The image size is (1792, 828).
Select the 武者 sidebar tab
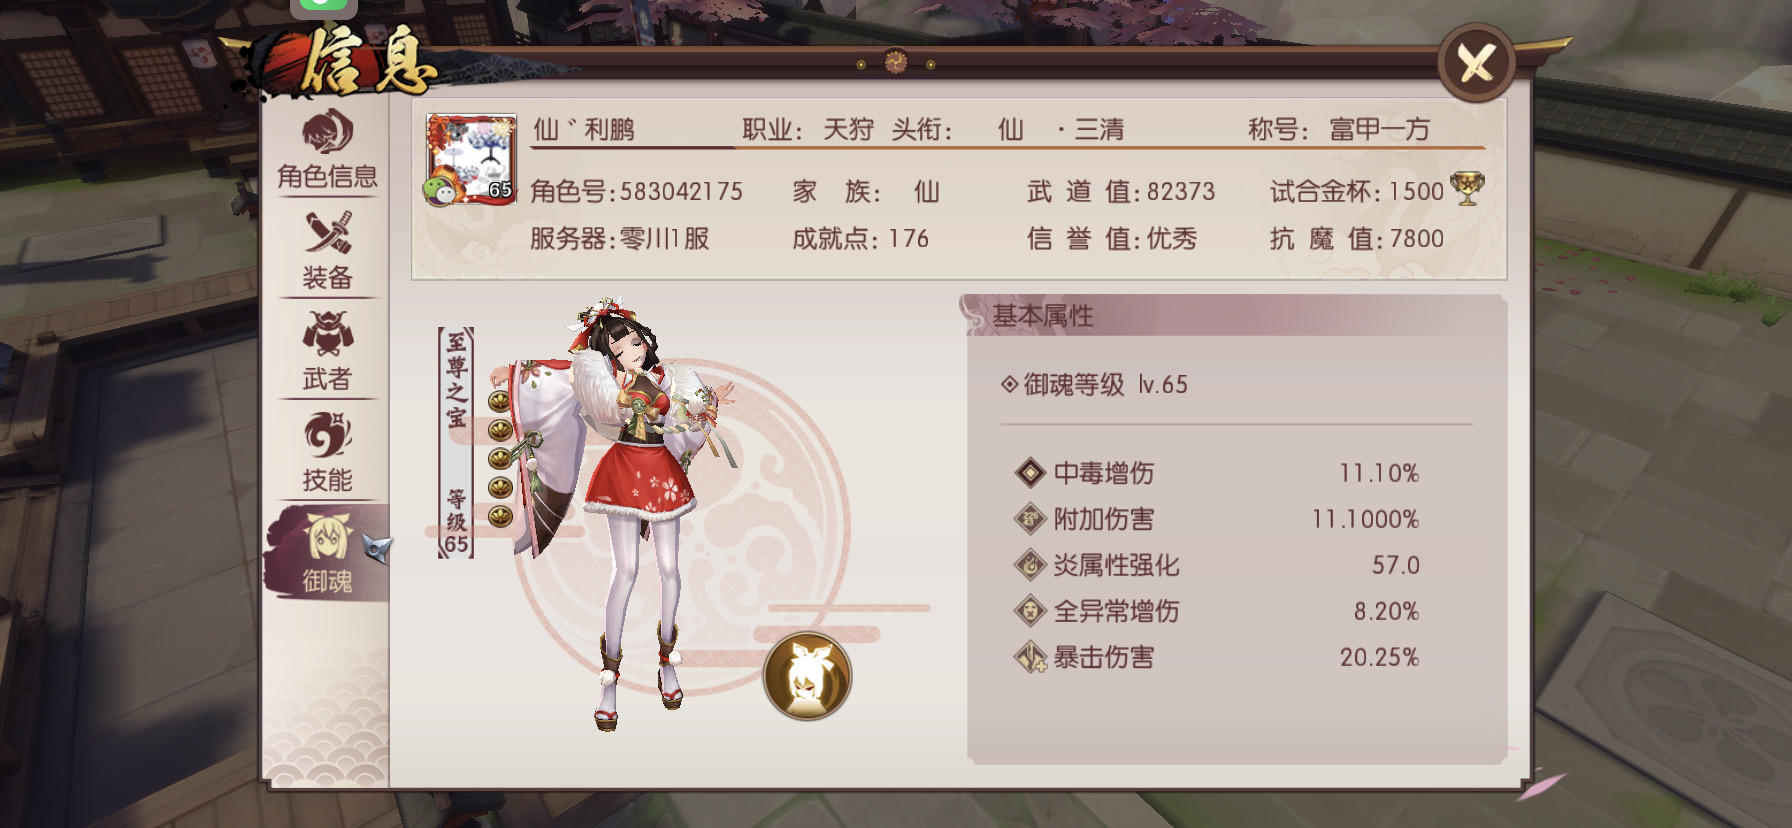(x=327, y=352)
